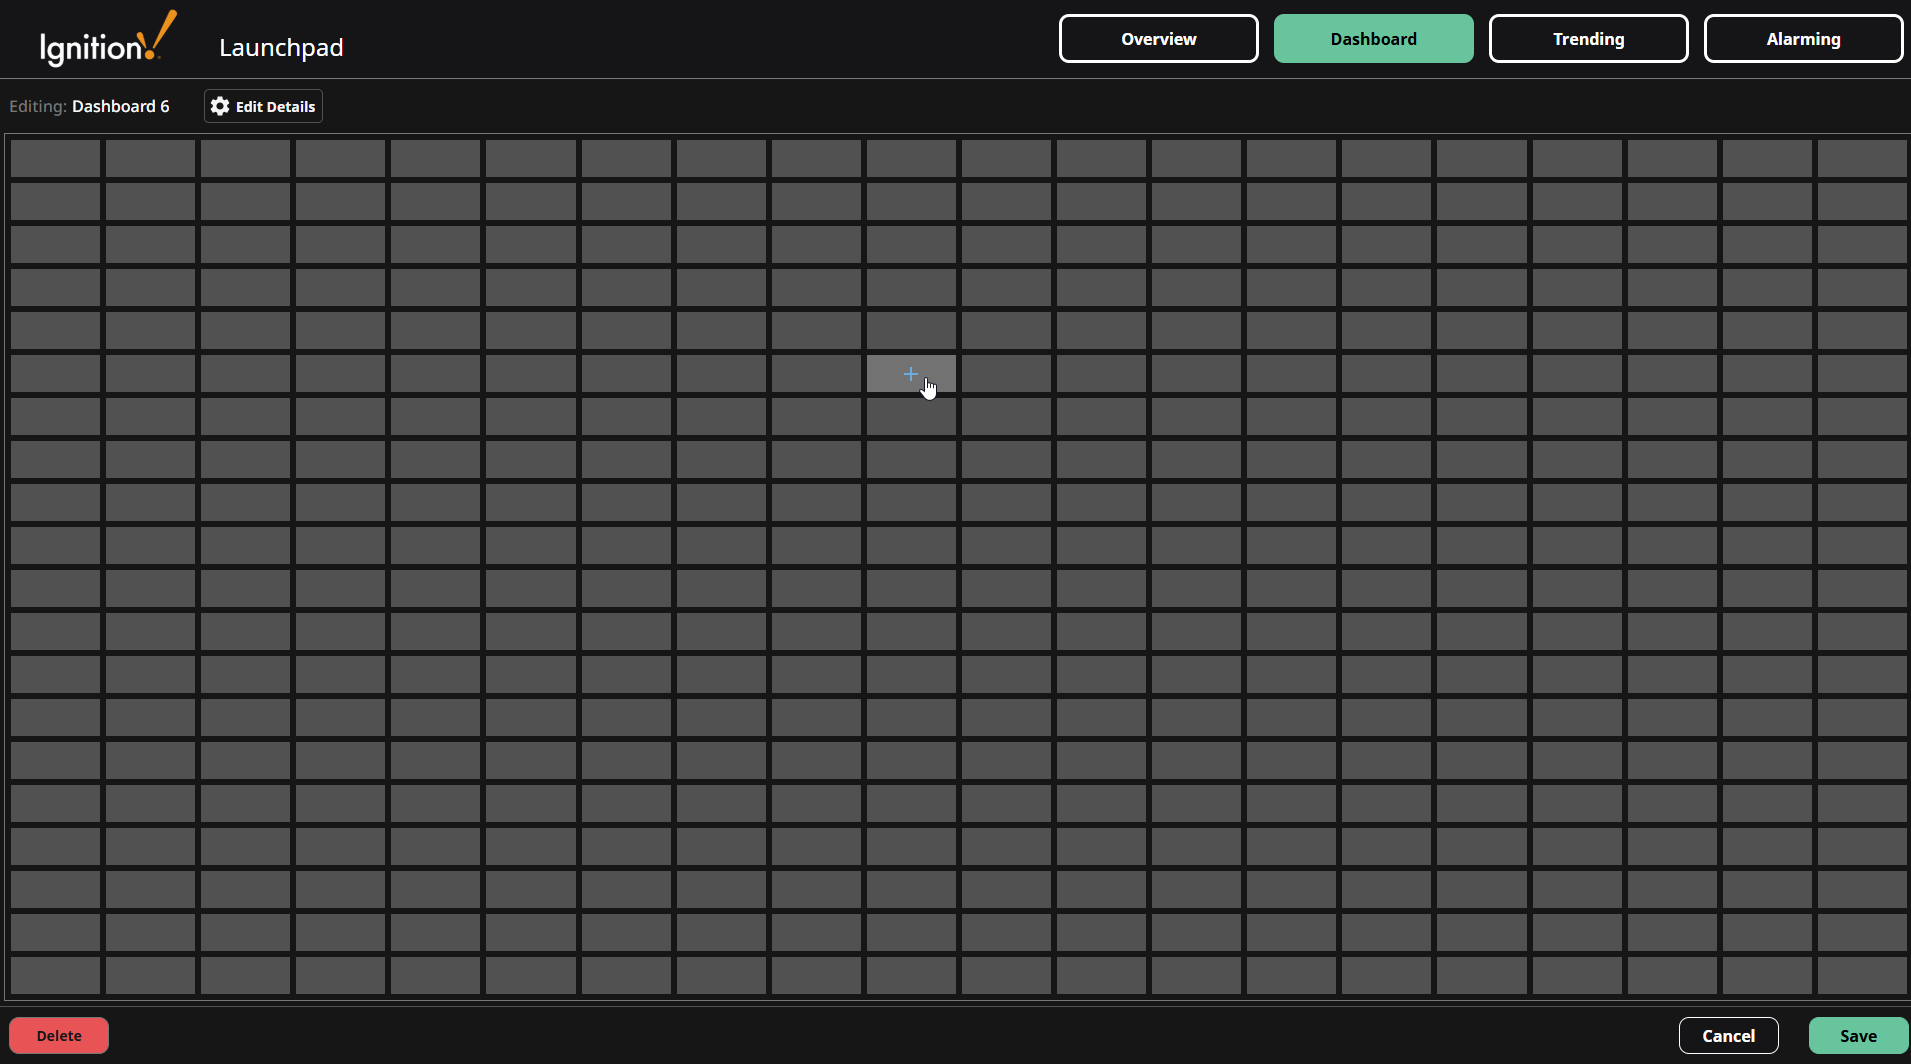Cancel editing Dashboard 6
1911x1064 pixels.
pos(1728,1035)
